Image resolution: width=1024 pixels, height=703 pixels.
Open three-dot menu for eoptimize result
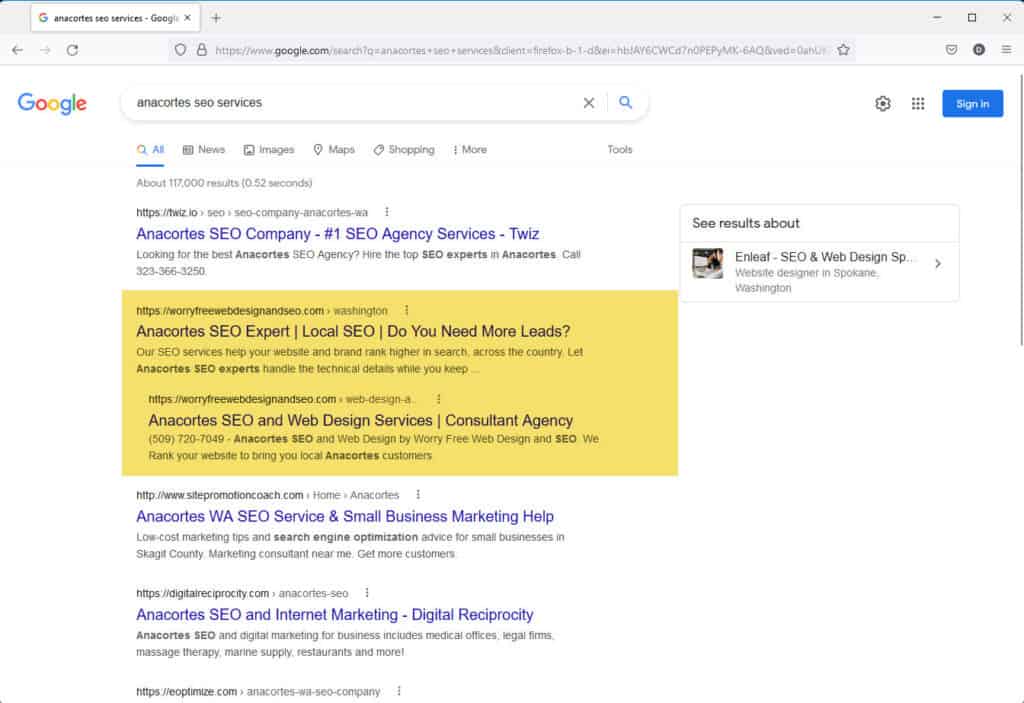(x=399, y=691)
